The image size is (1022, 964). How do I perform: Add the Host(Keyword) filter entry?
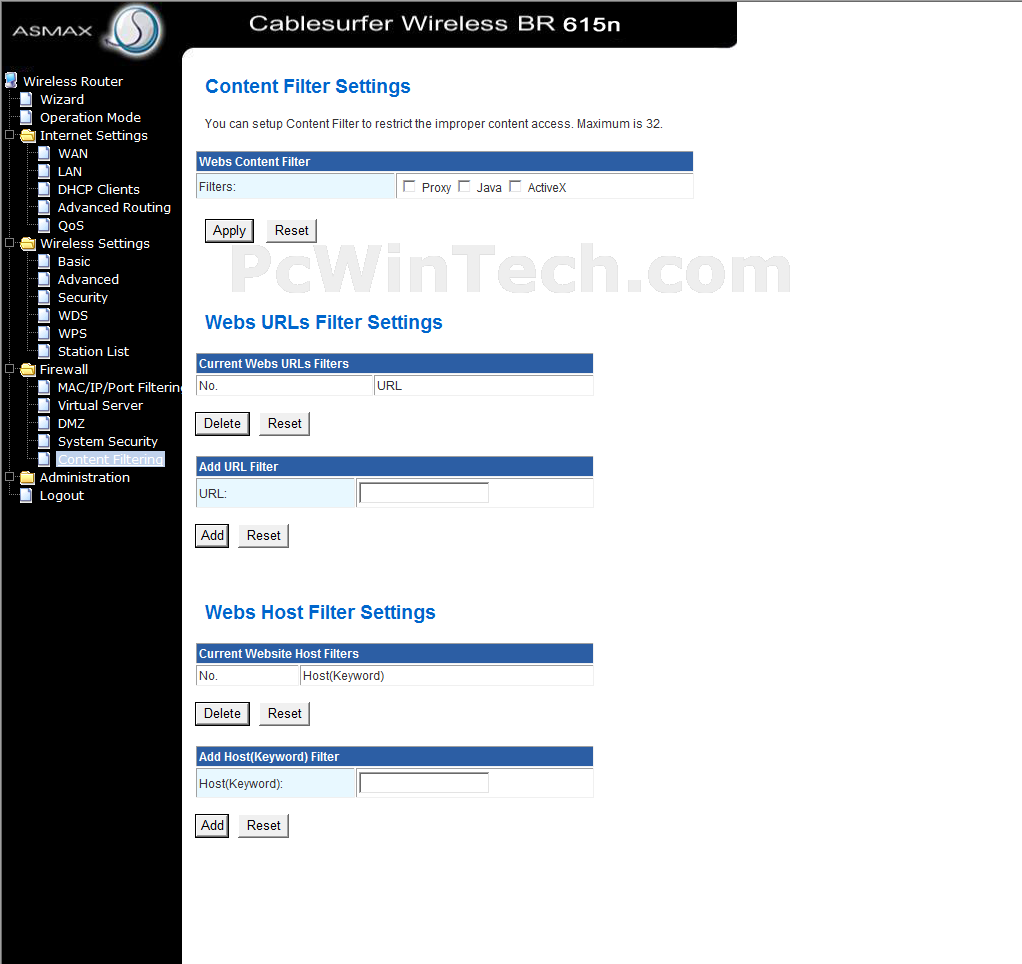pyautogui.click(x=212, y=826)
